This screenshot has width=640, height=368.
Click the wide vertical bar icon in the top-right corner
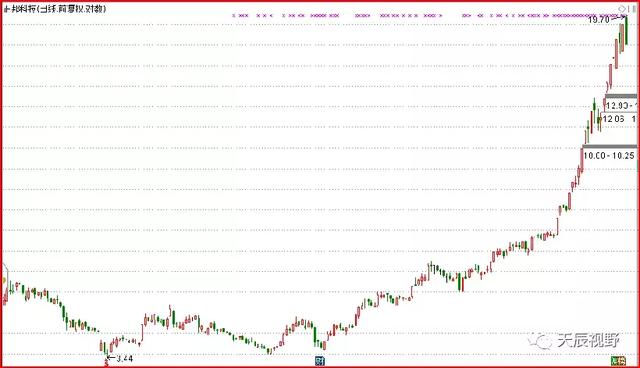click(x=634, y=9)
